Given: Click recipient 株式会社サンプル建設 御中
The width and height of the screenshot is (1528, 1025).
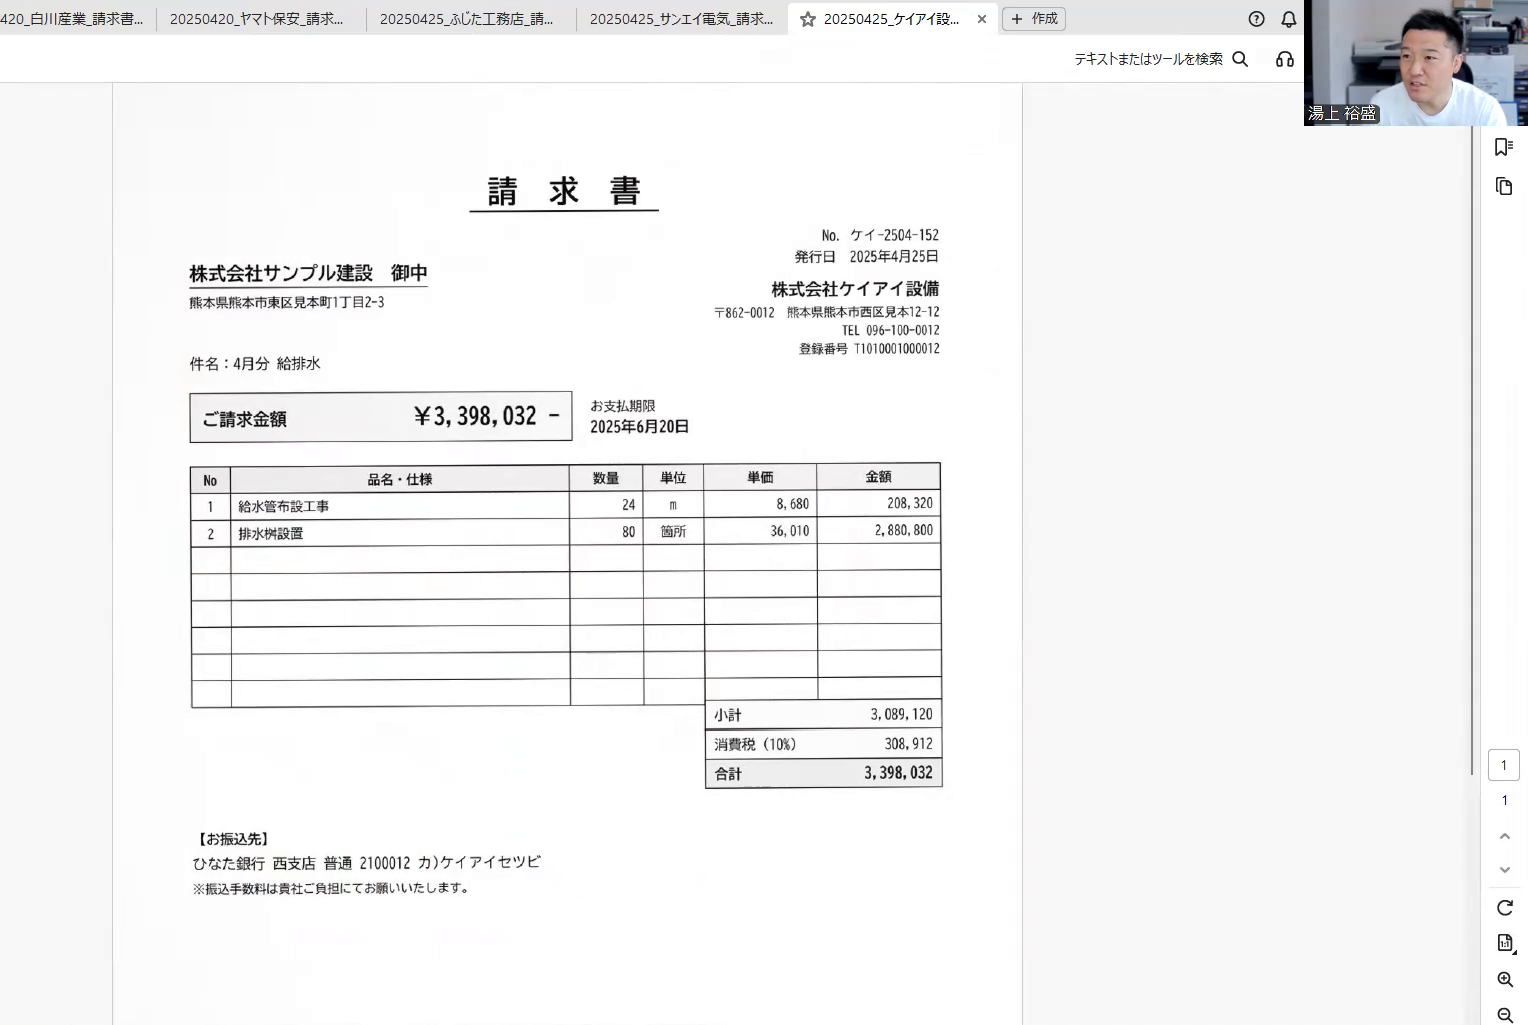Looking at the screenshot, I should coord(308,273).
